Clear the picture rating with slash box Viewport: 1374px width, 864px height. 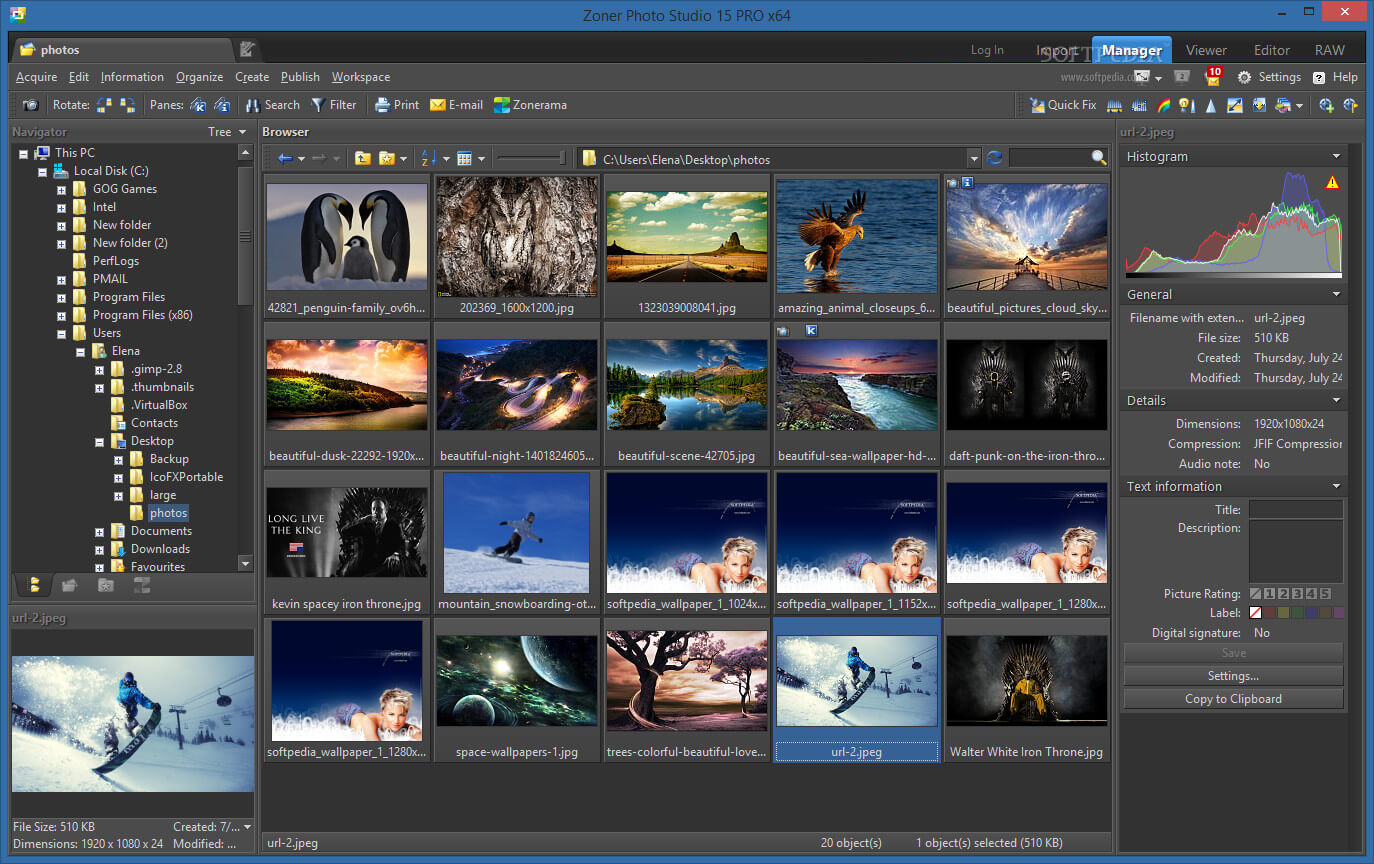click(x=1255, y=594)
